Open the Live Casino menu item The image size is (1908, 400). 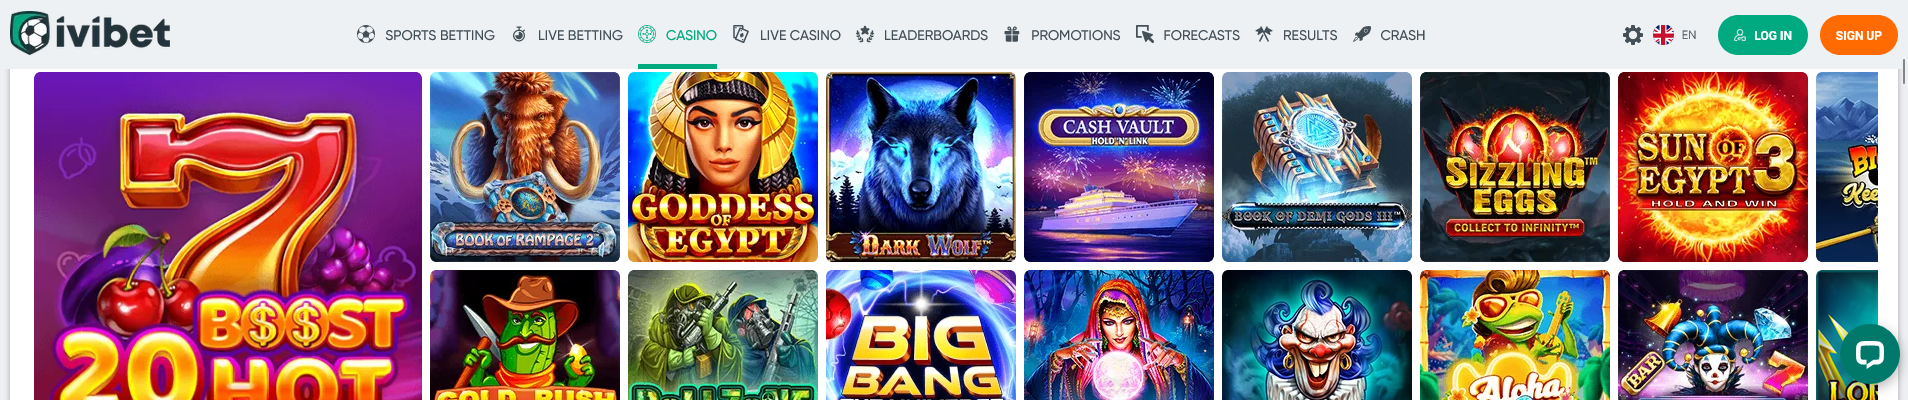786,35
